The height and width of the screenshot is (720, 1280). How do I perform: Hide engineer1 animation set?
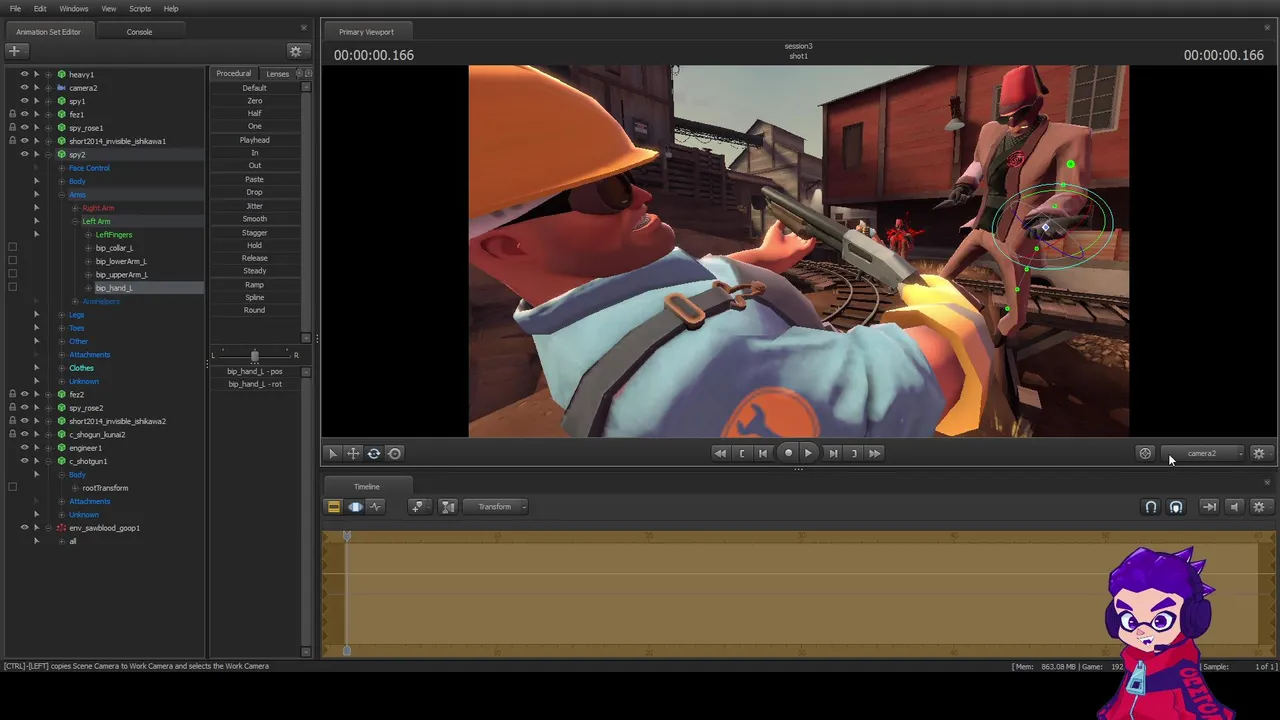(25, 448)
